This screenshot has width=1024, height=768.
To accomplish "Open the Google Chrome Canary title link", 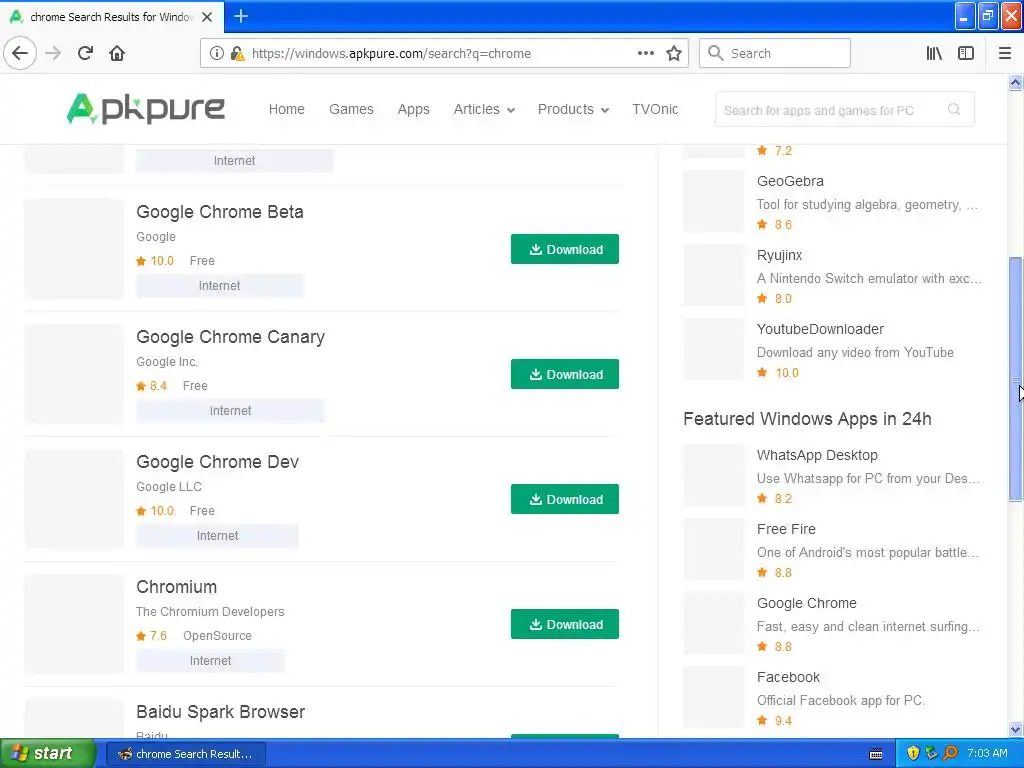I will (x=230, y=337).
